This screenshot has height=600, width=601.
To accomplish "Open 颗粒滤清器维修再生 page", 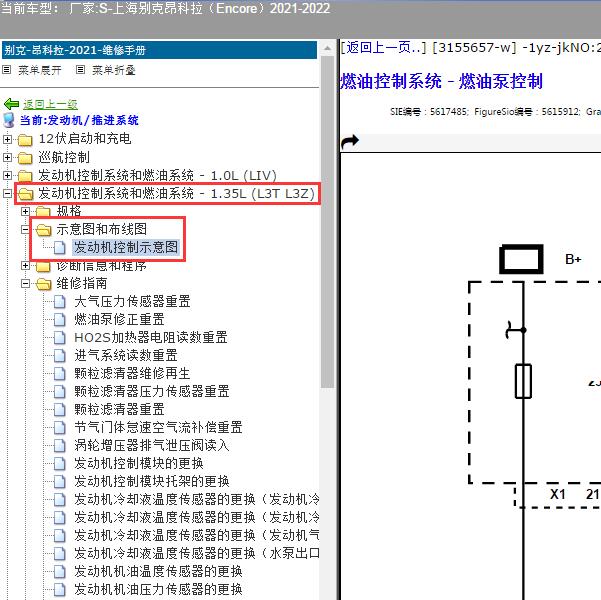I will point(132,373).
